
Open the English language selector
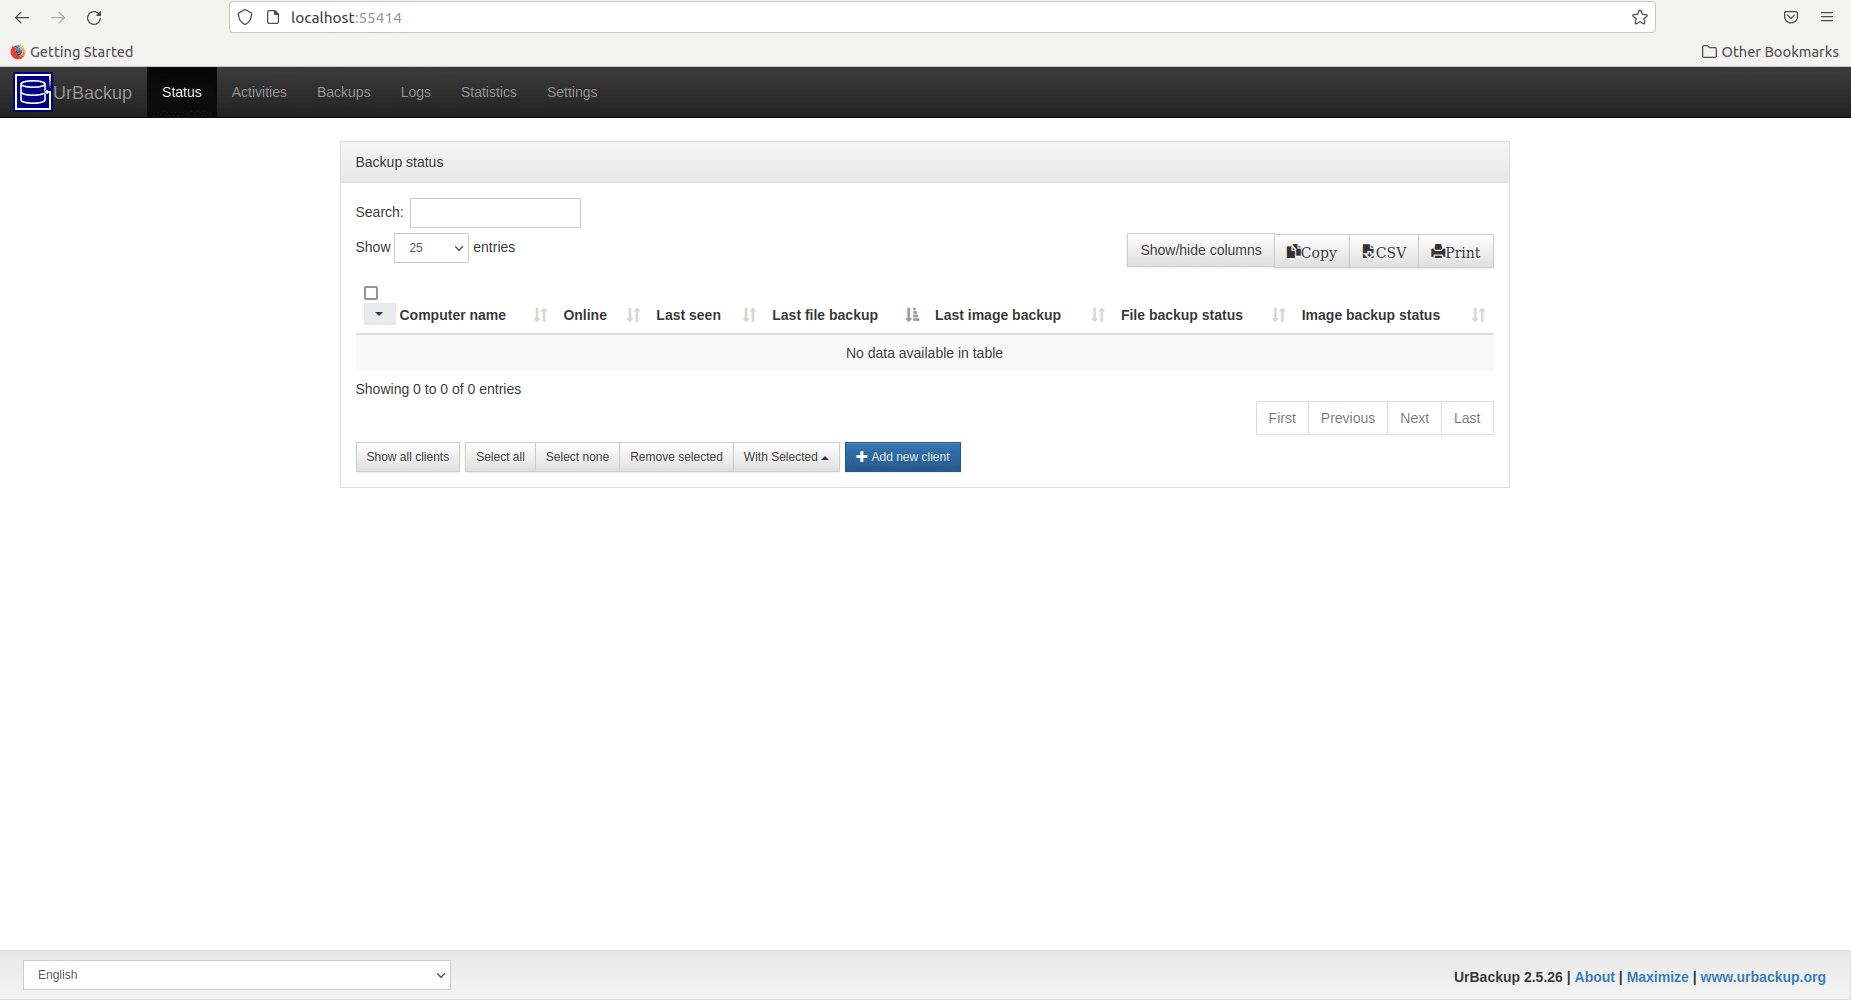coord(237,975)
